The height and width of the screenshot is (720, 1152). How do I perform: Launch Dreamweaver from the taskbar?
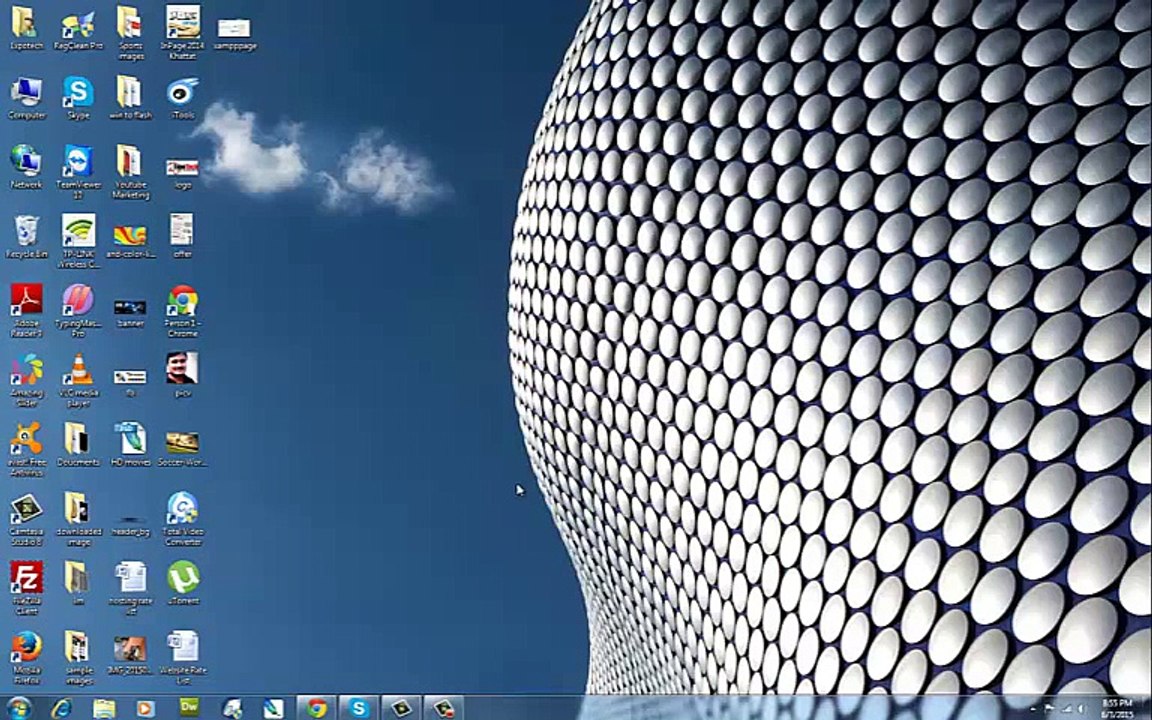189,707
